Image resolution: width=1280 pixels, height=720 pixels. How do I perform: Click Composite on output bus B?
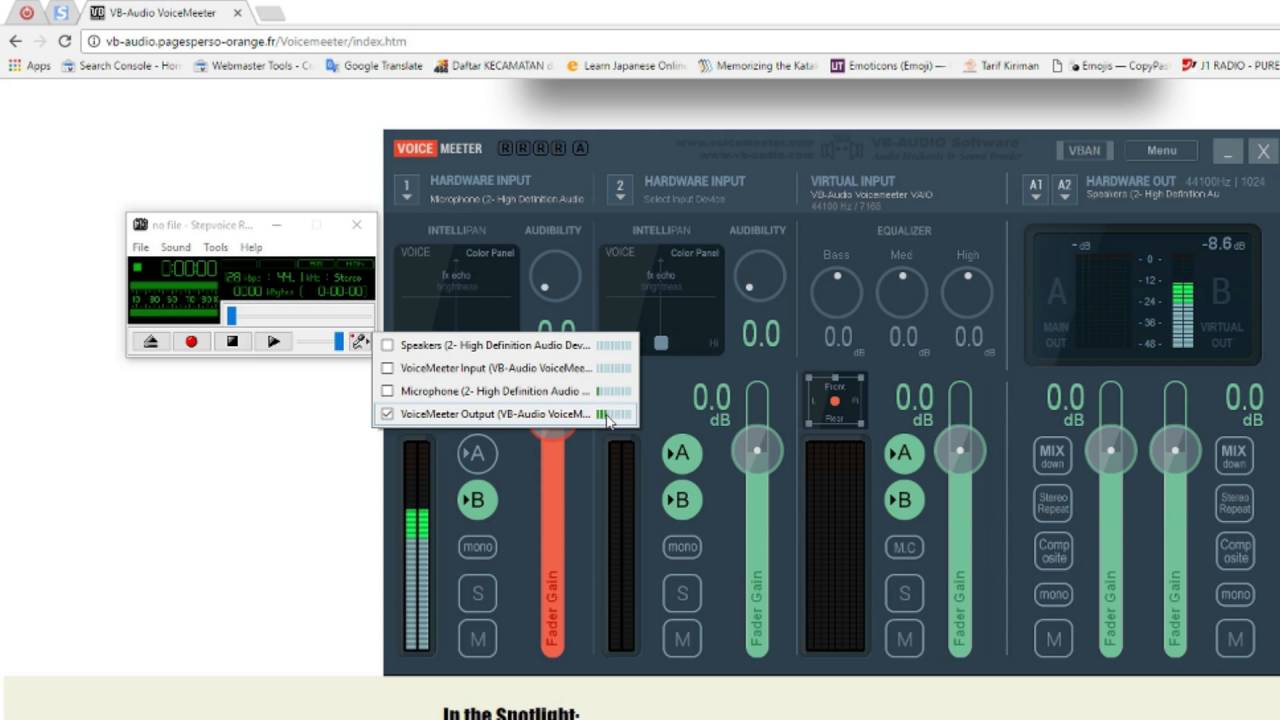(1234, 550)
